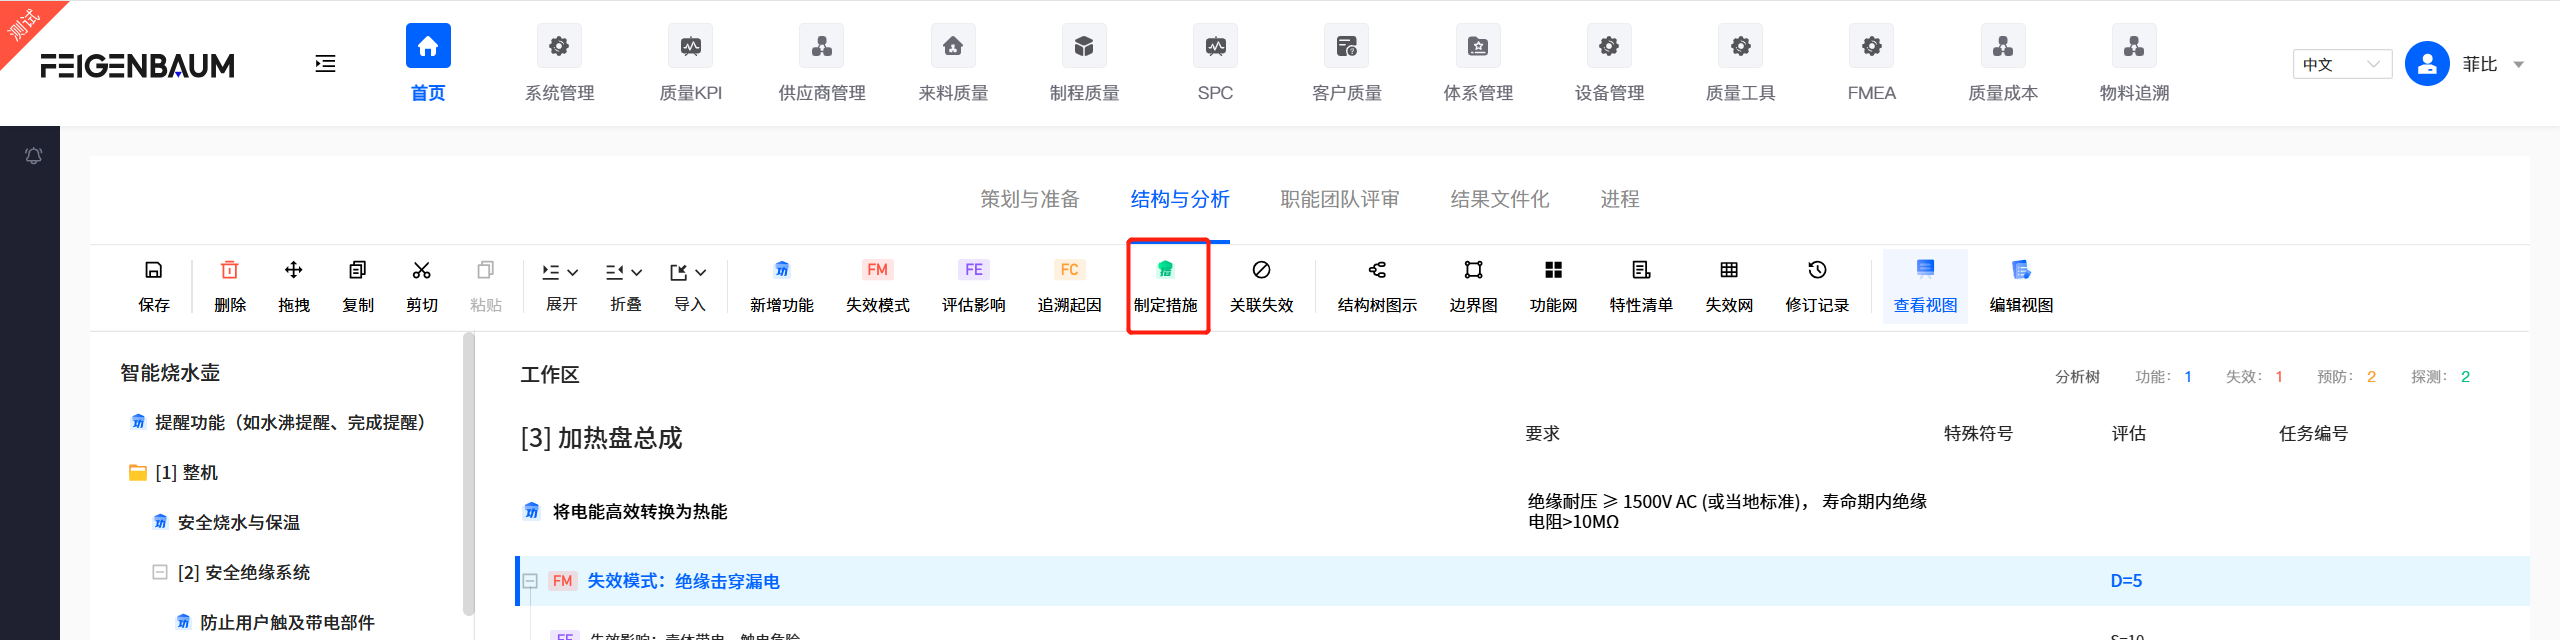Open 修订记录 history
The width and height of the screenshot is (2560, 640).
point(1817,287)
